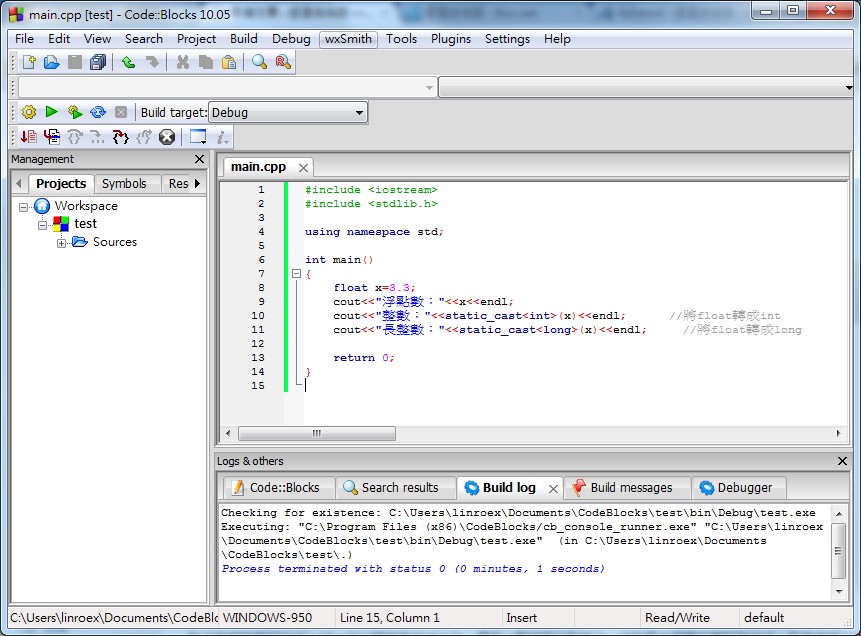Image resolution: width=861 pixels, height=636 pixels.
Task: Expand the Sources folder
Action: (x=61, y=243)
